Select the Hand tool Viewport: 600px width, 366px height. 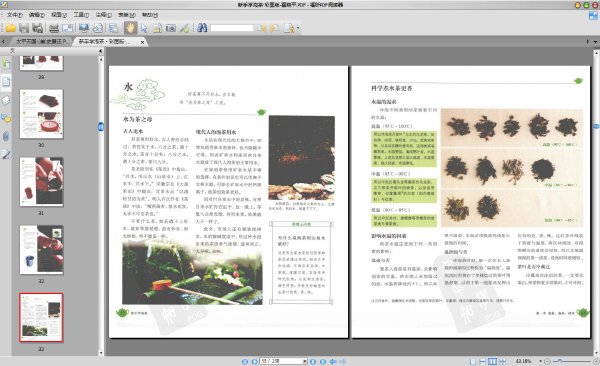130,28
